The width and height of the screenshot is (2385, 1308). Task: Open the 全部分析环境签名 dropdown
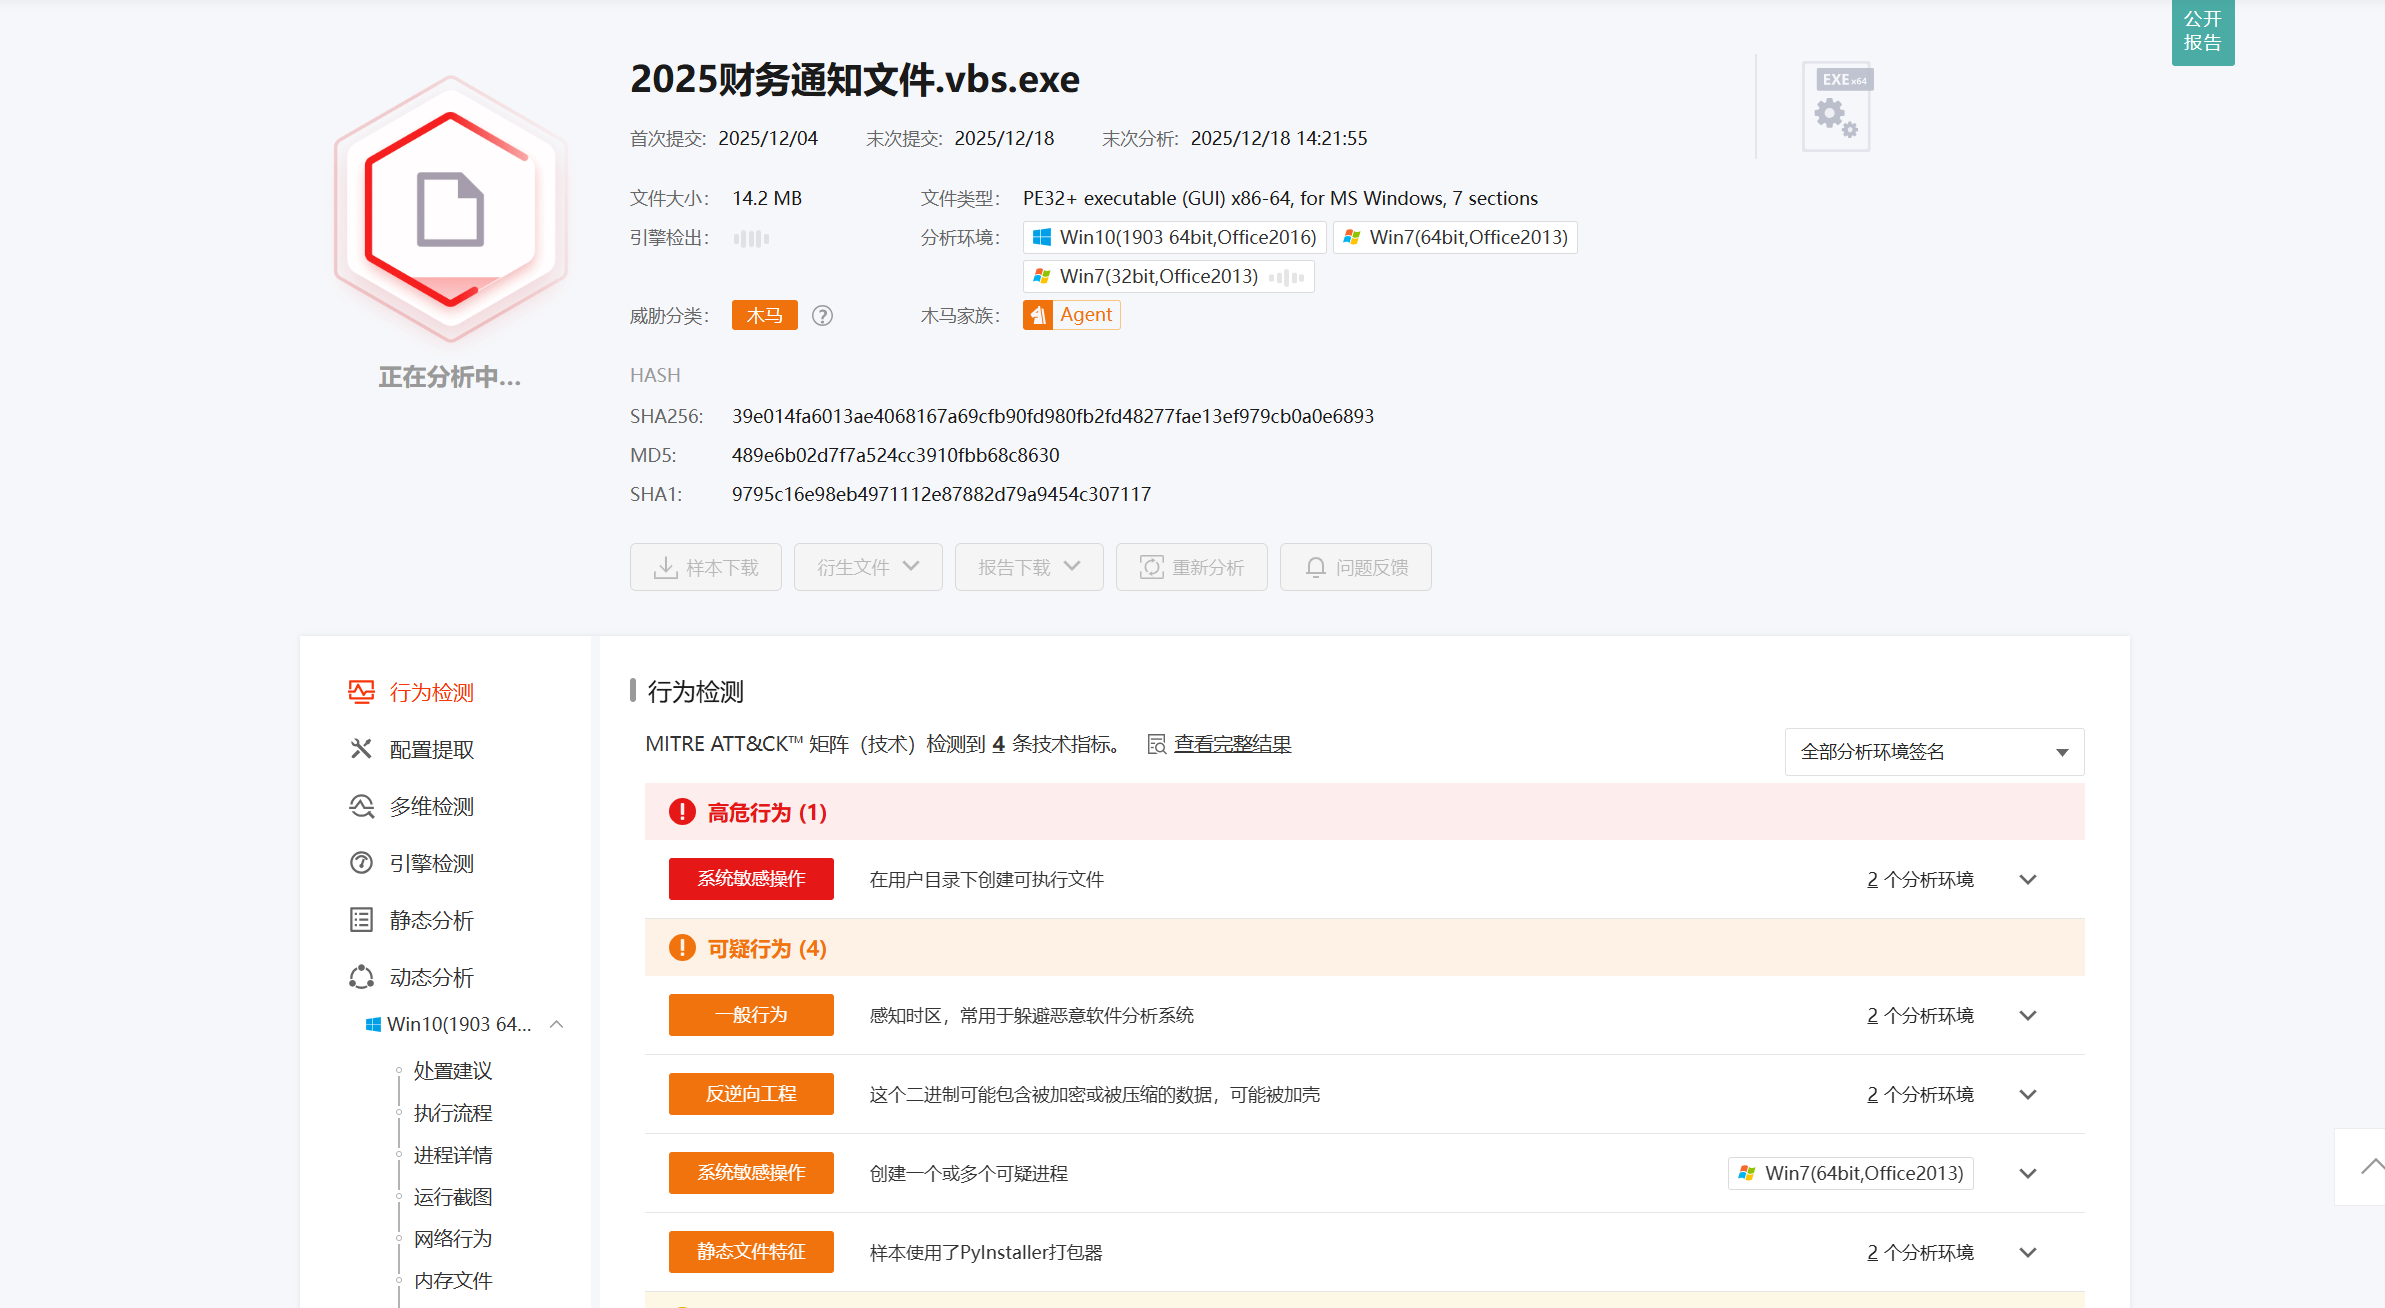pyautogui.click(x=1934, y=752)
